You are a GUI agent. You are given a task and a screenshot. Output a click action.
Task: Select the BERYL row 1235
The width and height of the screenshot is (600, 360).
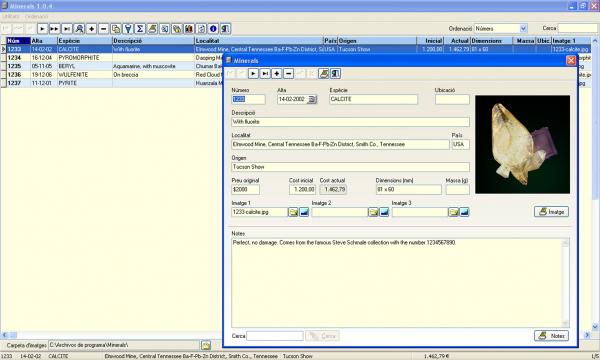111,66
